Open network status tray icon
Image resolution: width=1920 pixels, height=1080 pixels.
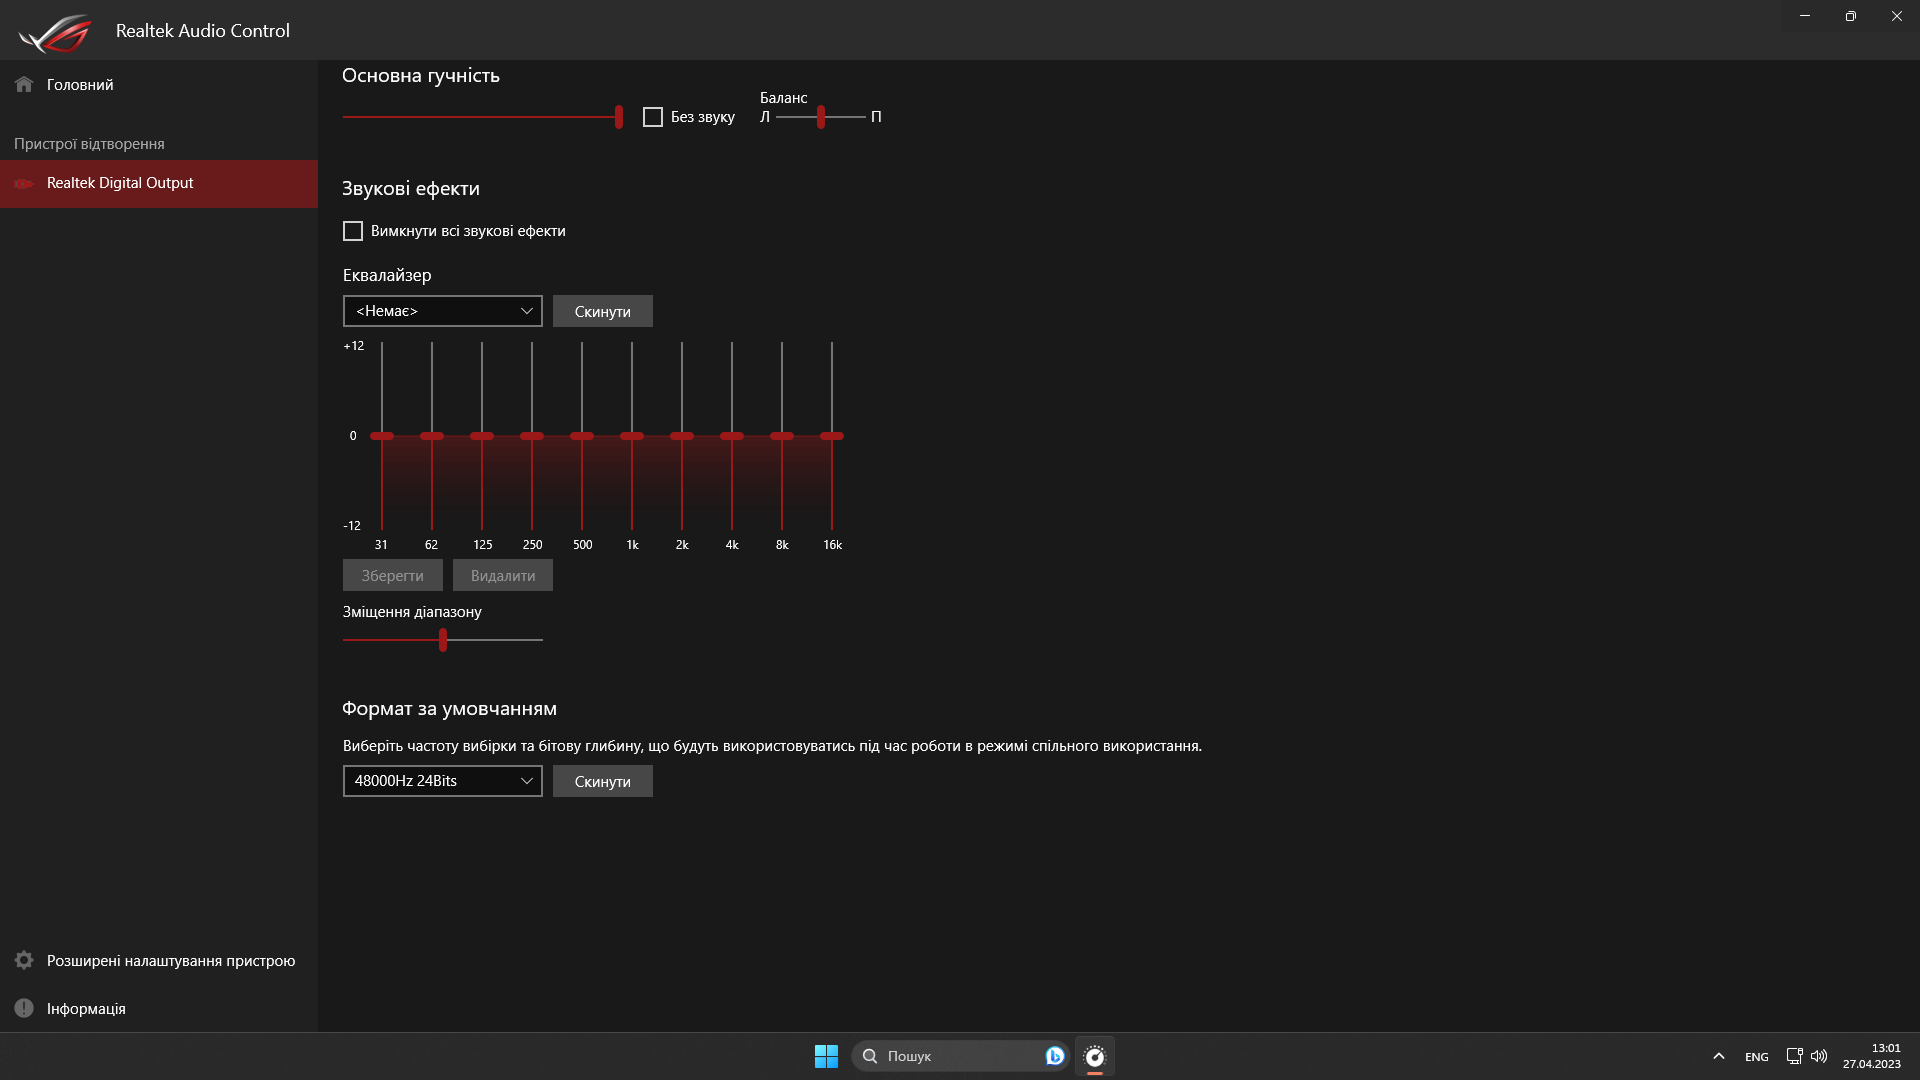[x=1794, y=1056]
